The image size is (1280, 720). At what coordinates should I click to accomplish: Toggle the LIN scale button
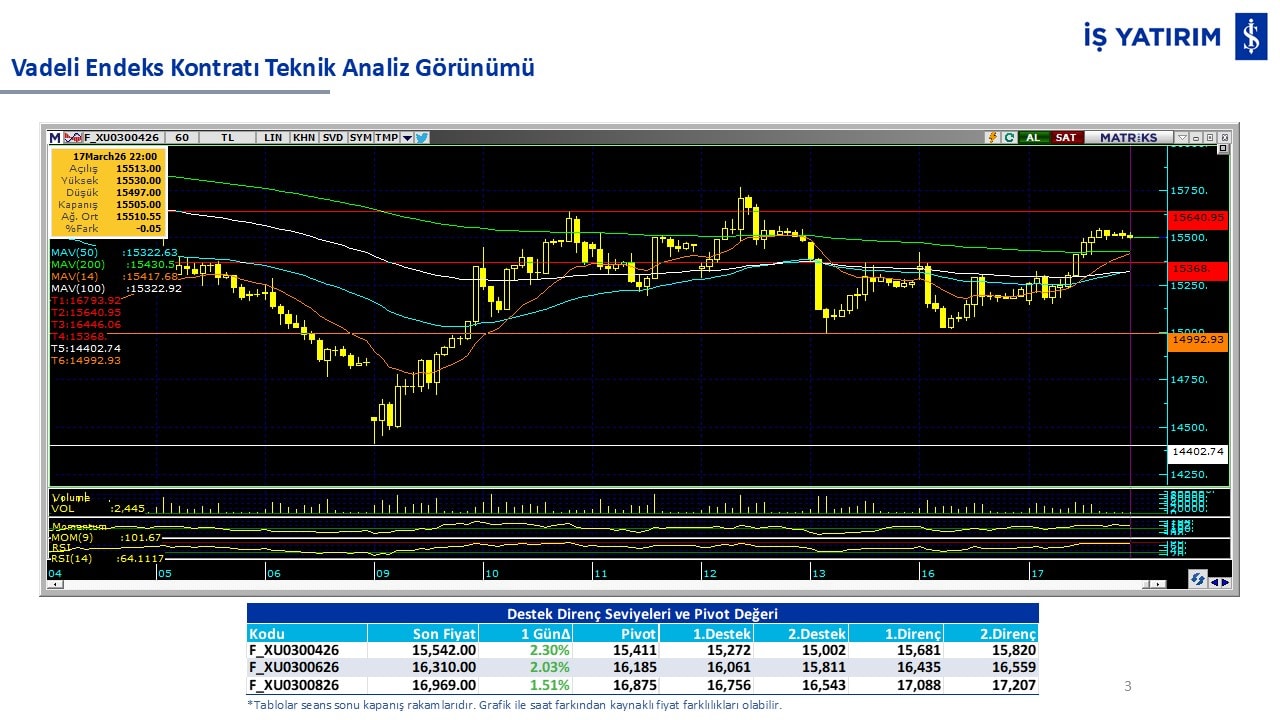click(273, 138)
